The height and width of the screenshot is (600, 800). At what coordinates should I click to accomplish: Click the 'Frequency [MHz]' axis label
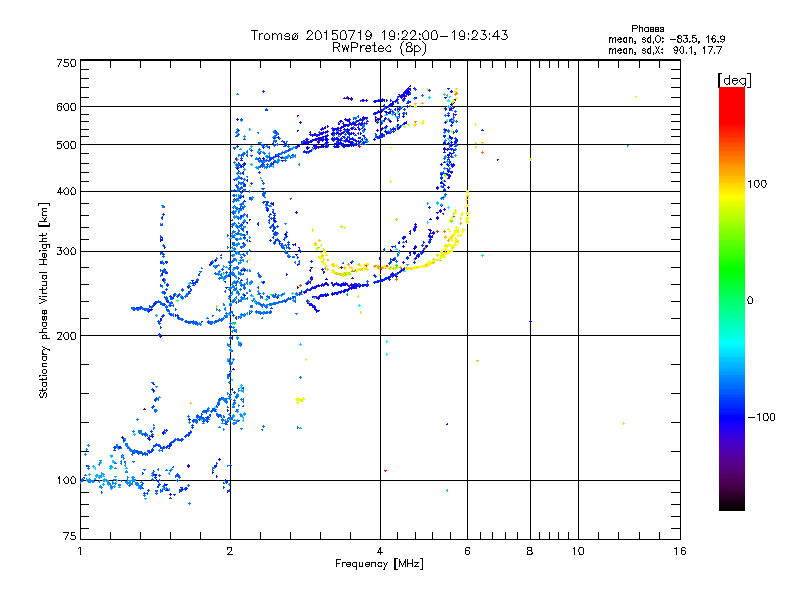(x=379, y=564)
